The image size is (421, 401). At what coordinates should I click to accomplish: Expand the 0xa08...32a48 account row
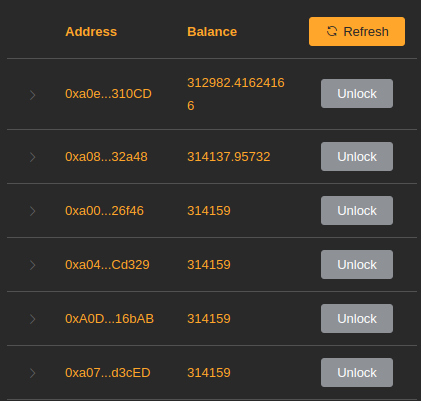(33, 157)
